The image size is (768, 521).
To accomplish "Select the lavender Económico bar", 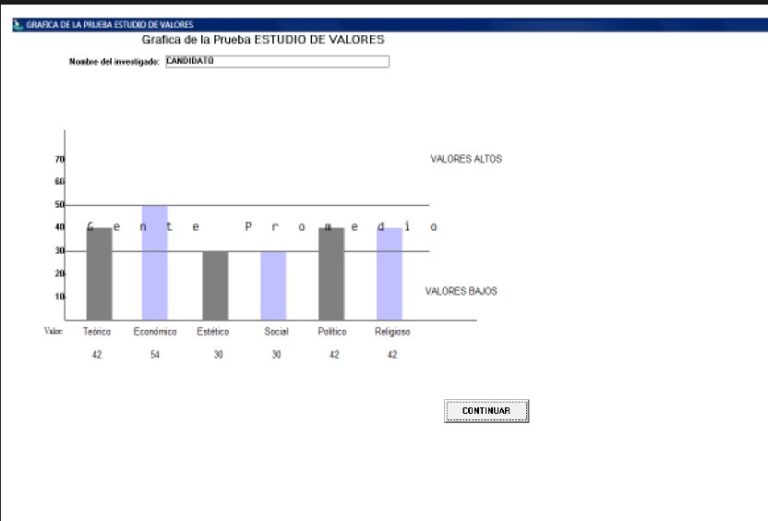I will pyautogui.click(x=155, y=262).
